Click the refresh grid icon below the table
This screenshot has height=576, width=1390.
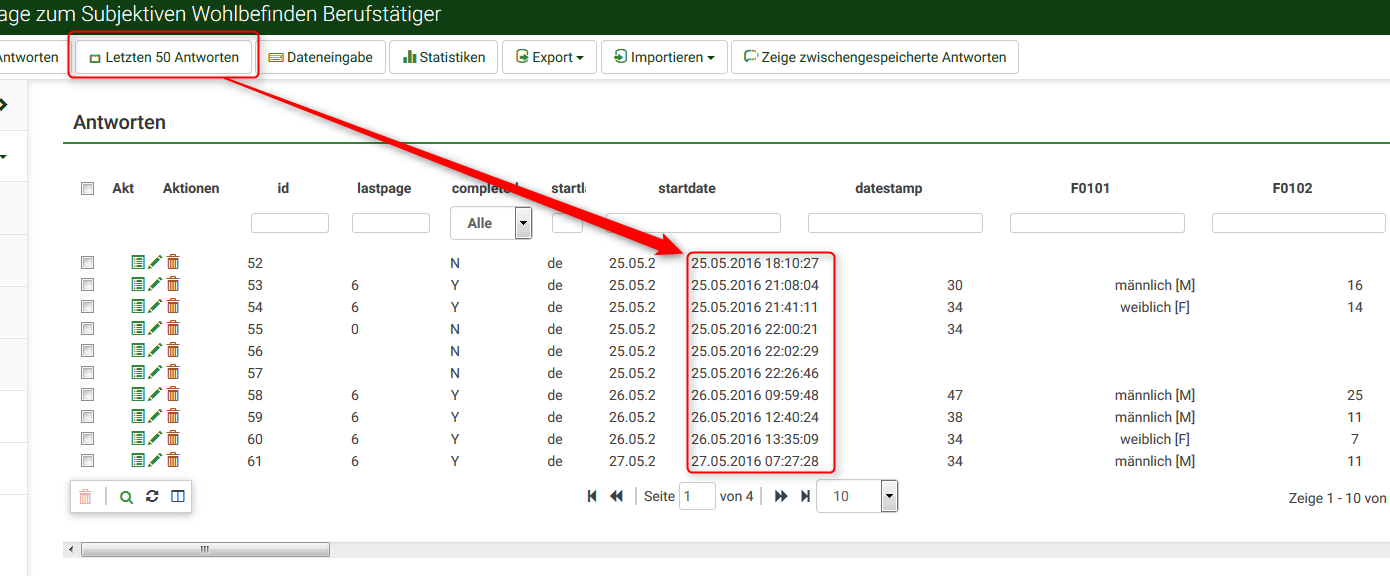(152, 497)
